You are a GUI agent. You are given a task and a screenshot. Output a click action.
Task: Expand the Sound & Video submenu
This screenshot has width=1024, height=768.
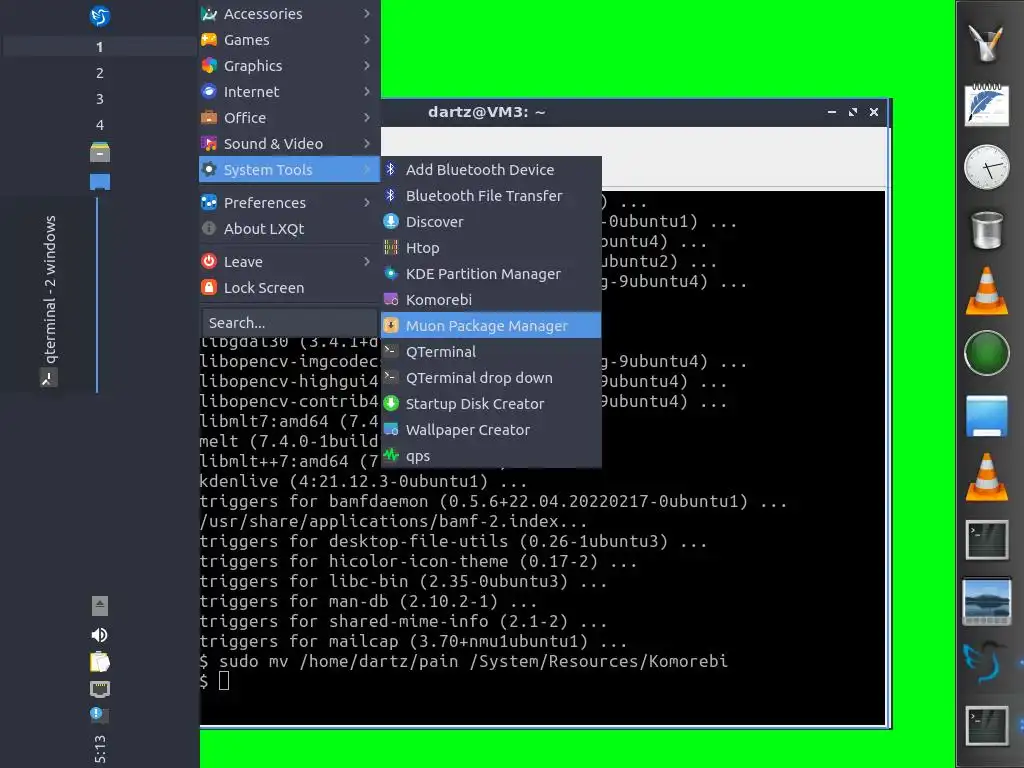click(x=289, y=144)
